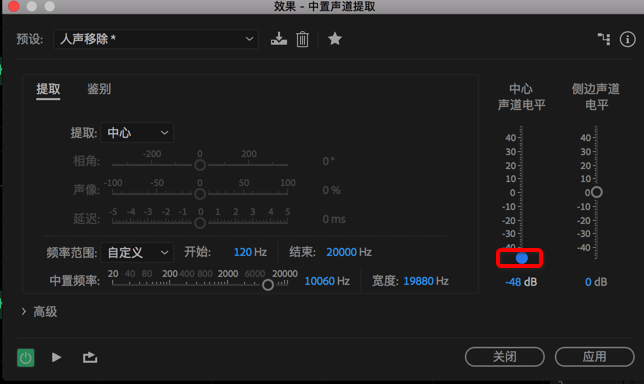Close the effect window red button
This screenshot has width=644, height=384.
tap(14, 6)
